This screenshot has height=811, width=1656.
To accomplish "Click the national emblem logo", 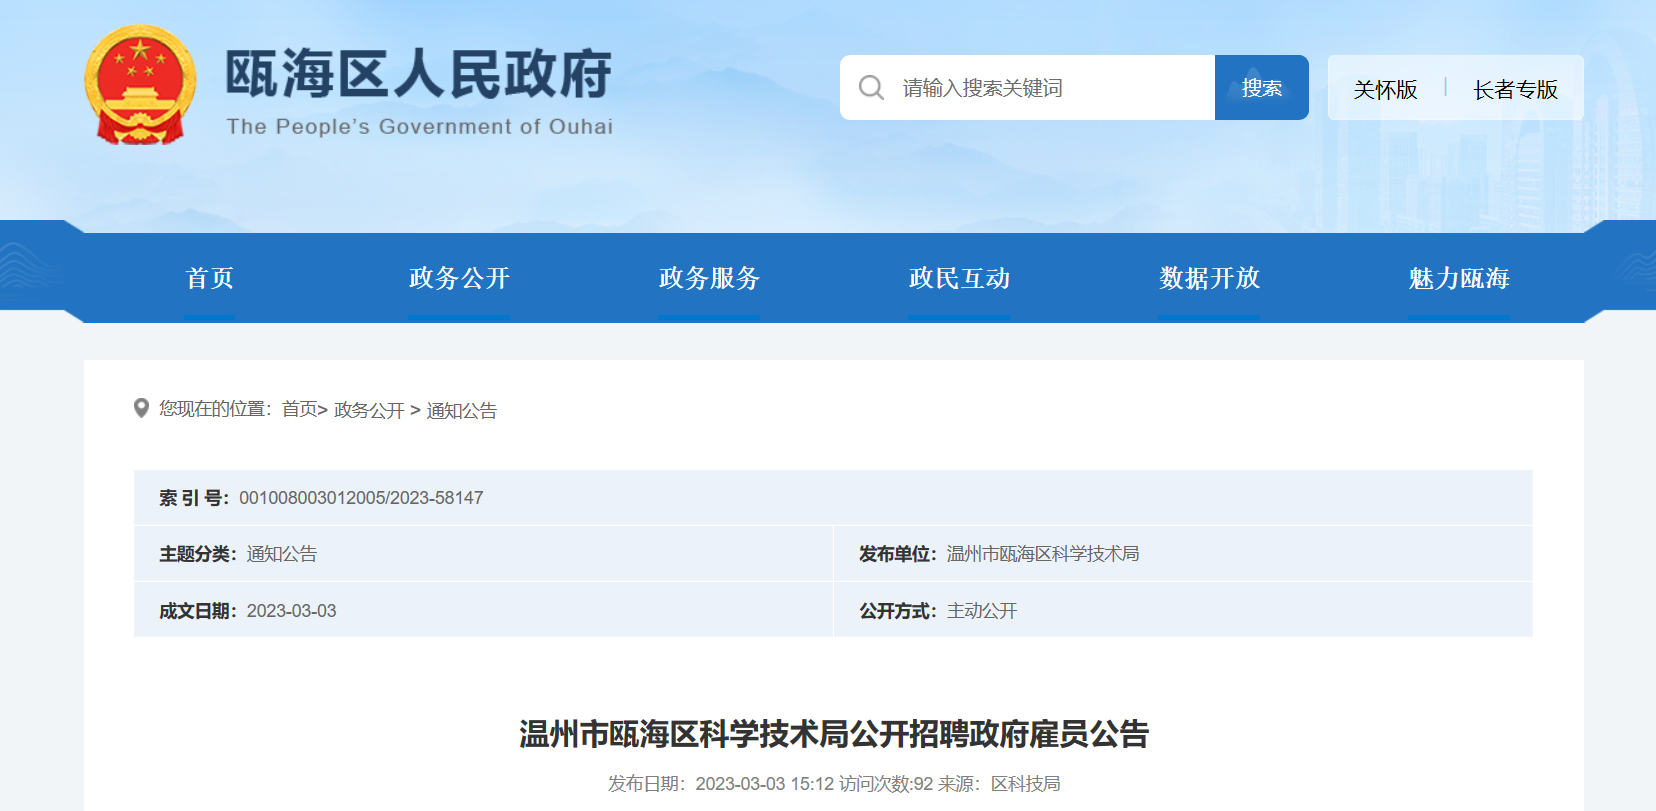I will coord(140,86).
